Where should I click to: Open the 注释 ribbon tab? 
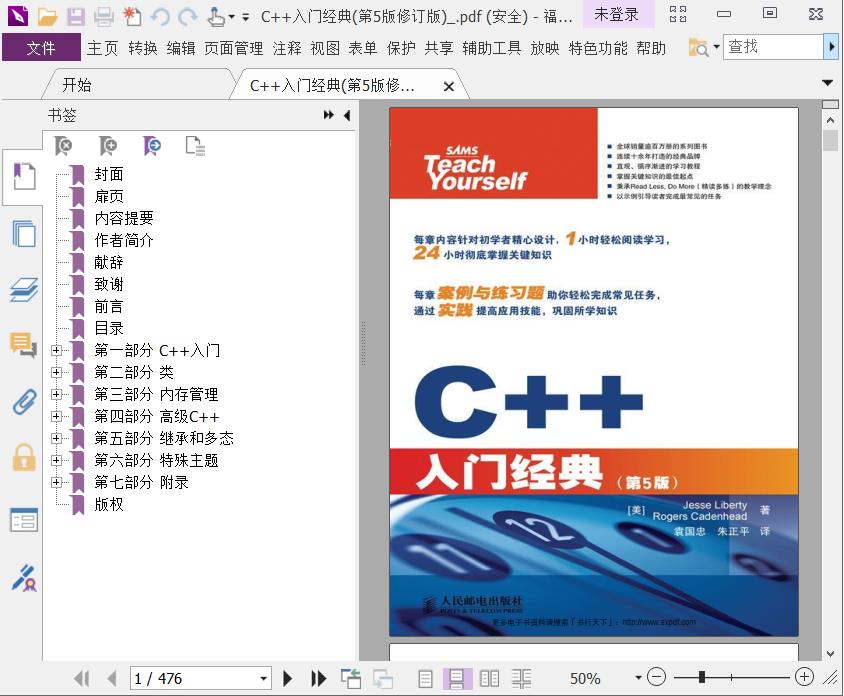point(287,48)
